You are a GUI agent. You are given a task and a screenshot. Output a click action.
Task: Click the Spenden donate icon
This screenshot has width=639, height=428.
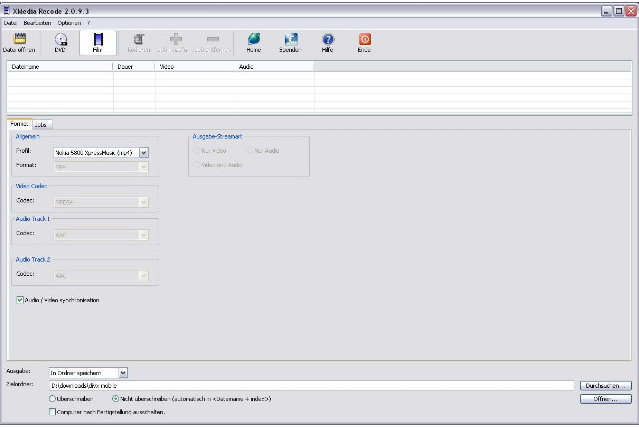pos(291,39)
